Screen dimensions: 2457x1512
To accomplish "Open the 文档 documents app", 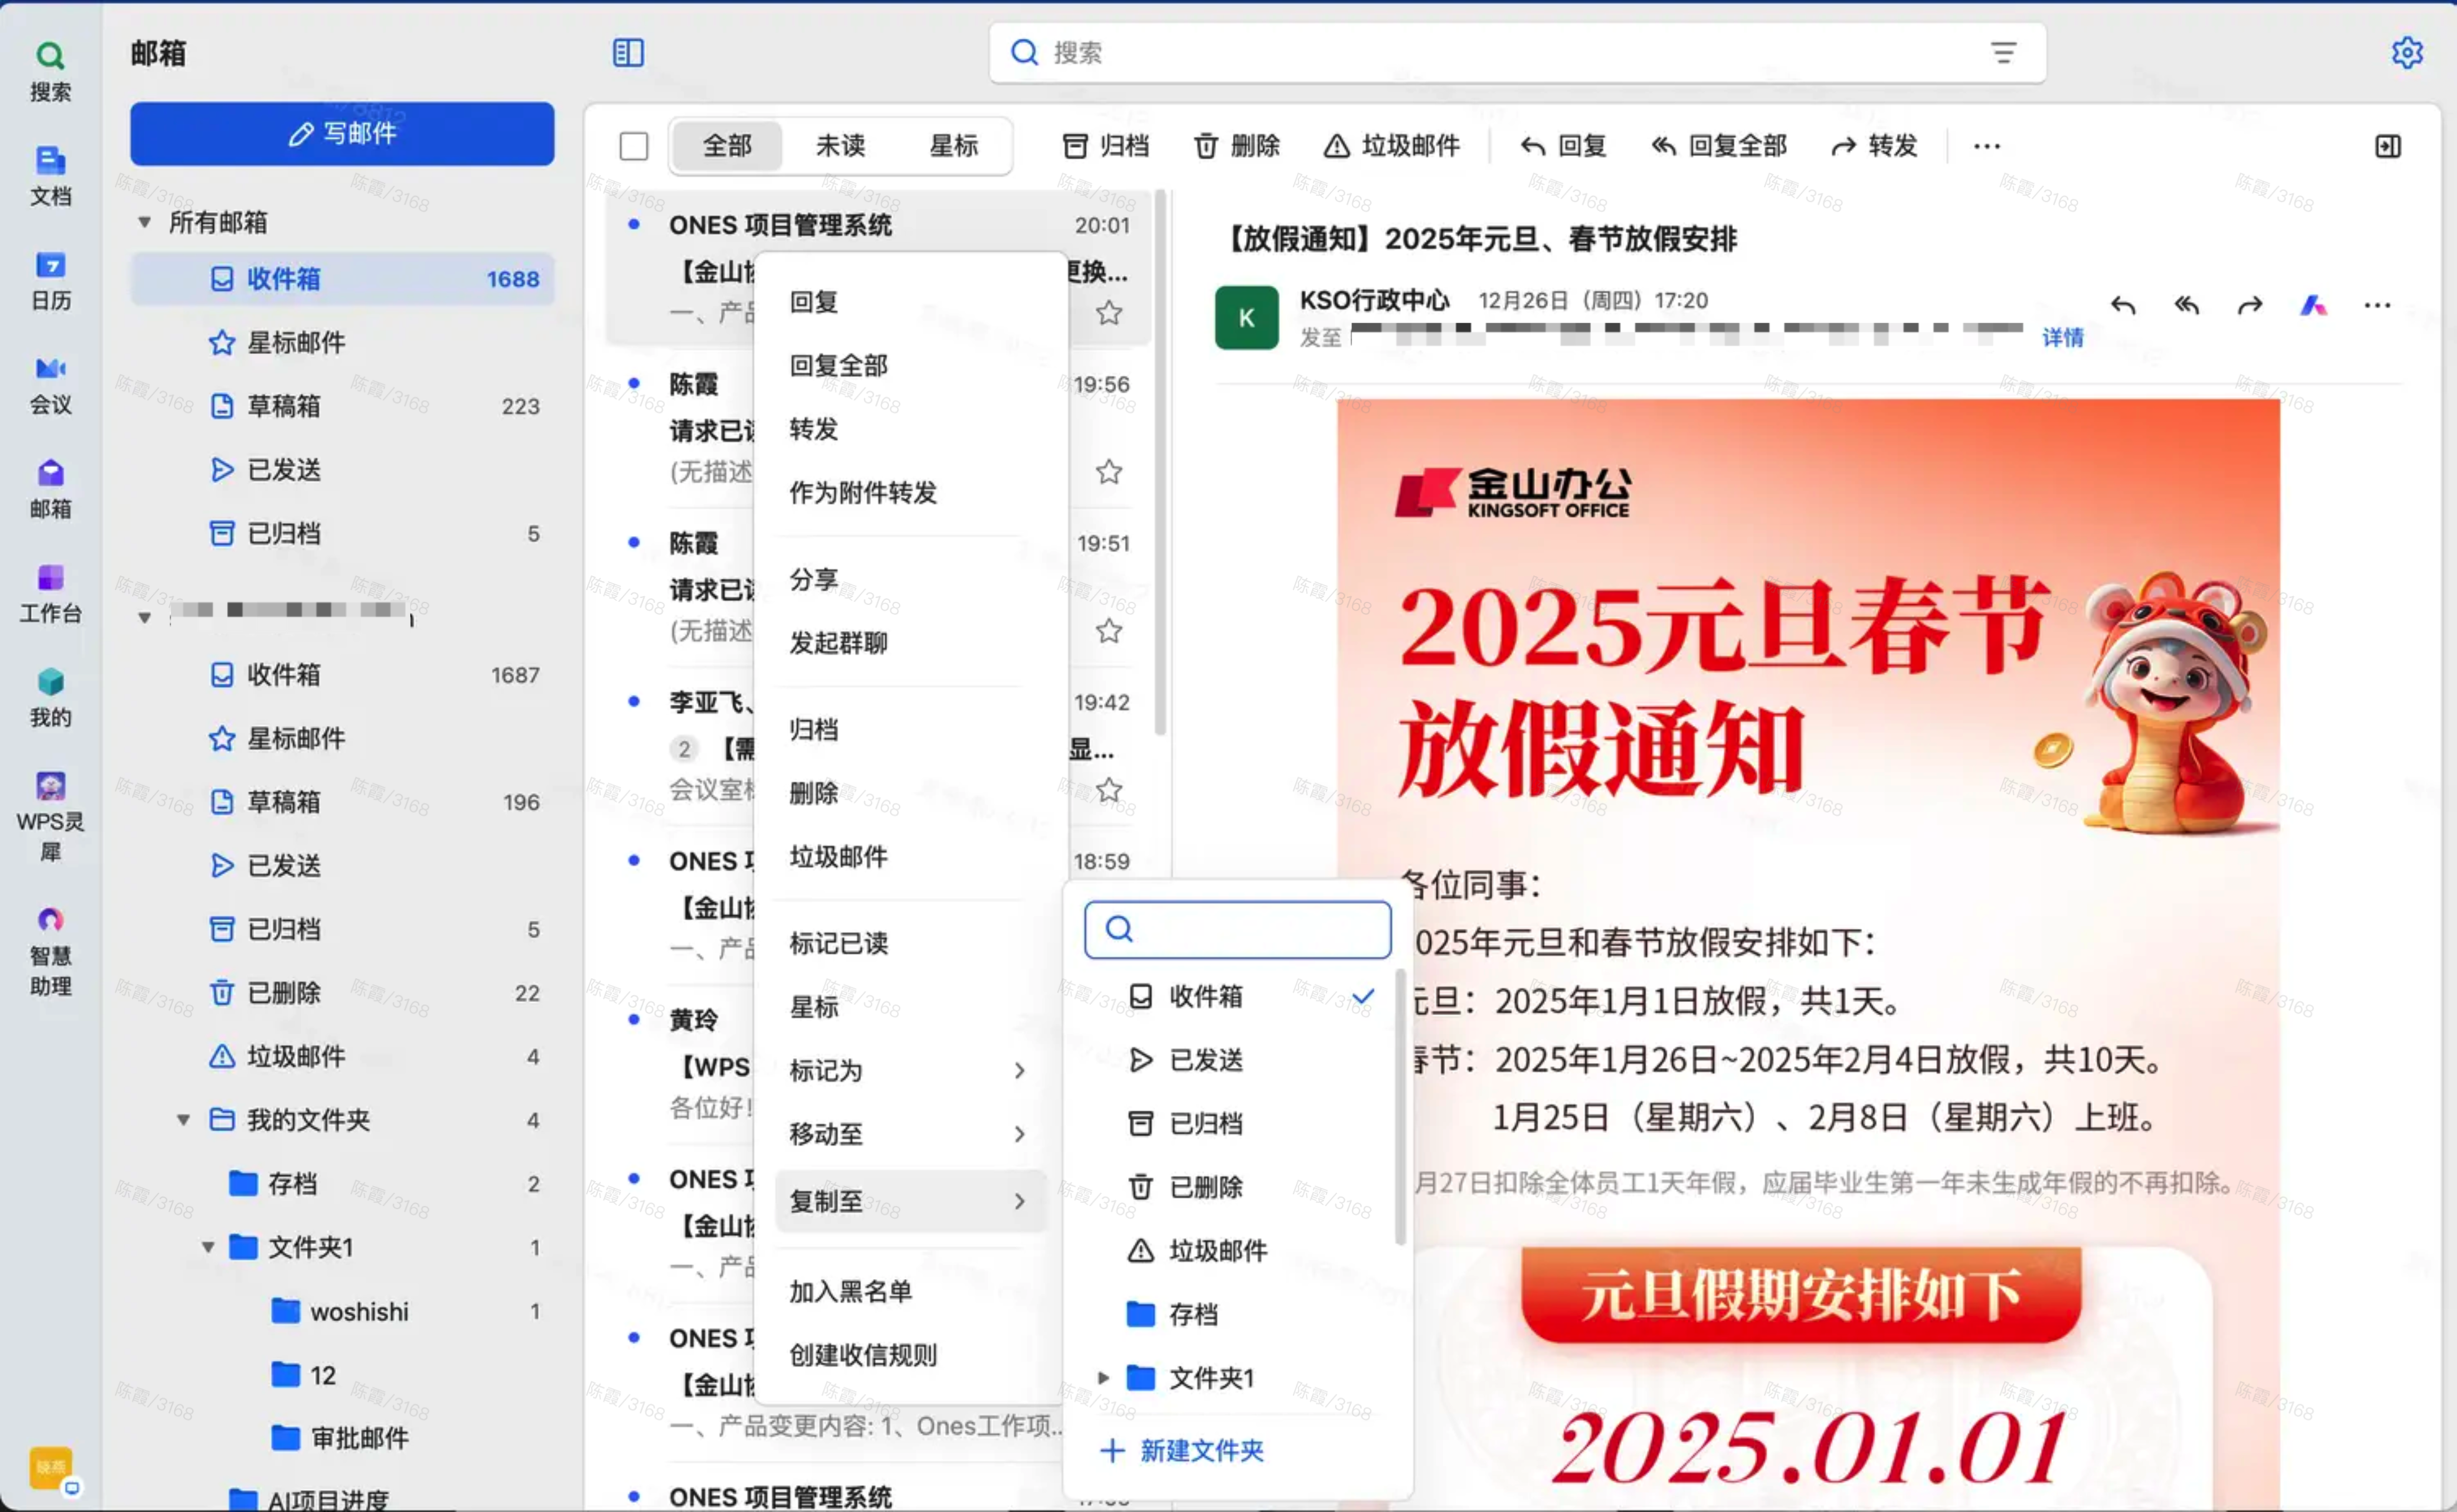I will click(x=50, y=176).
